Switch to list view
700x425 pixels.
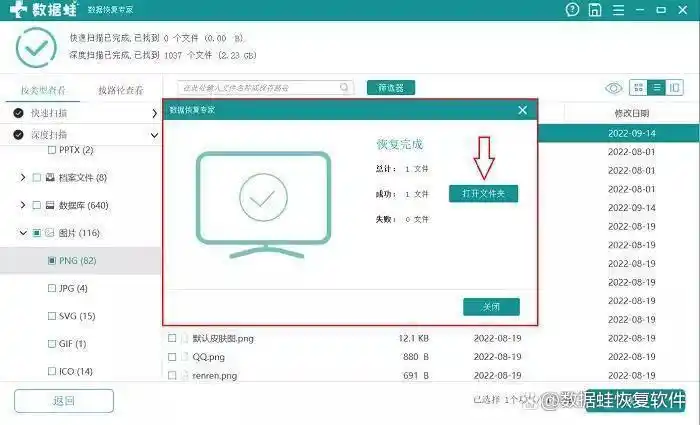tap(656, 88)
